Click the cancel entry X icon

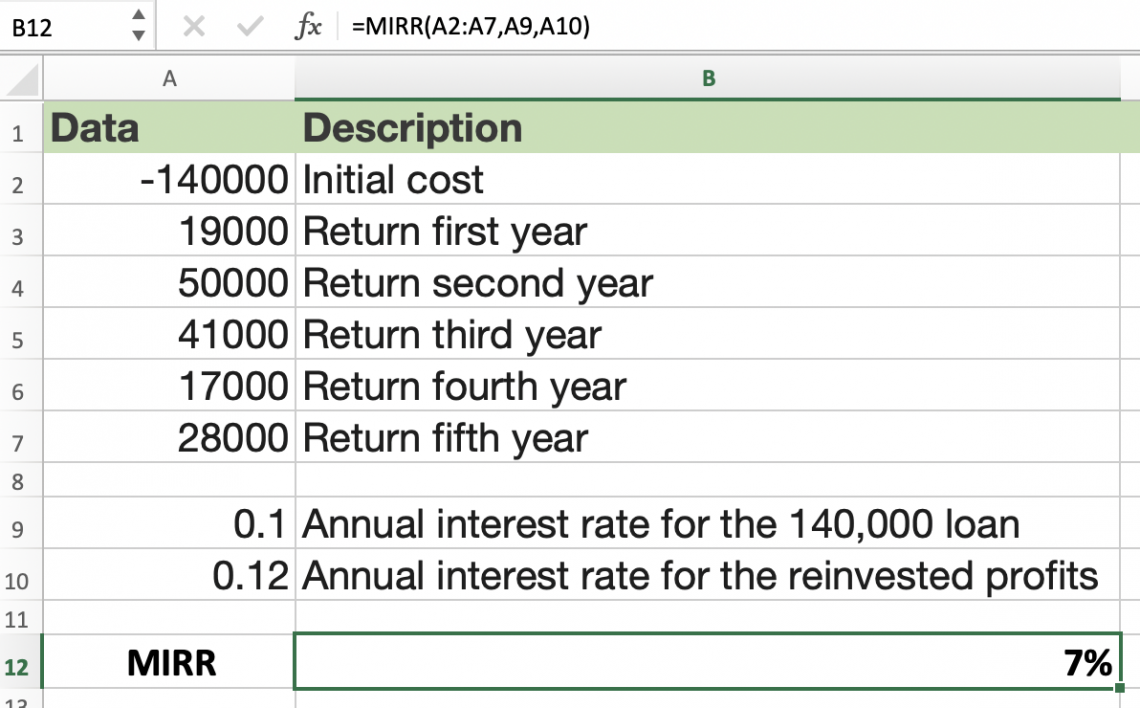[x=193, y=27]
